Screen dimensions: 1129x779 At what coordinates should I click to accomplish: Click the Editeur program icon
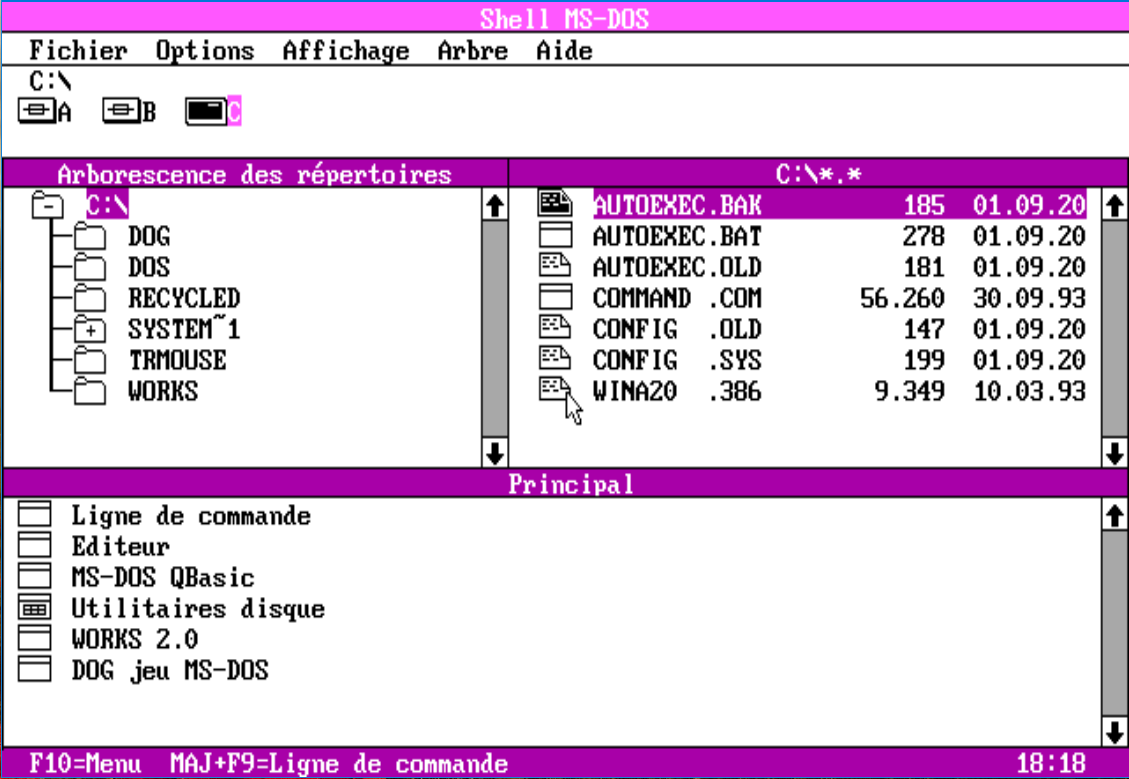35,546
